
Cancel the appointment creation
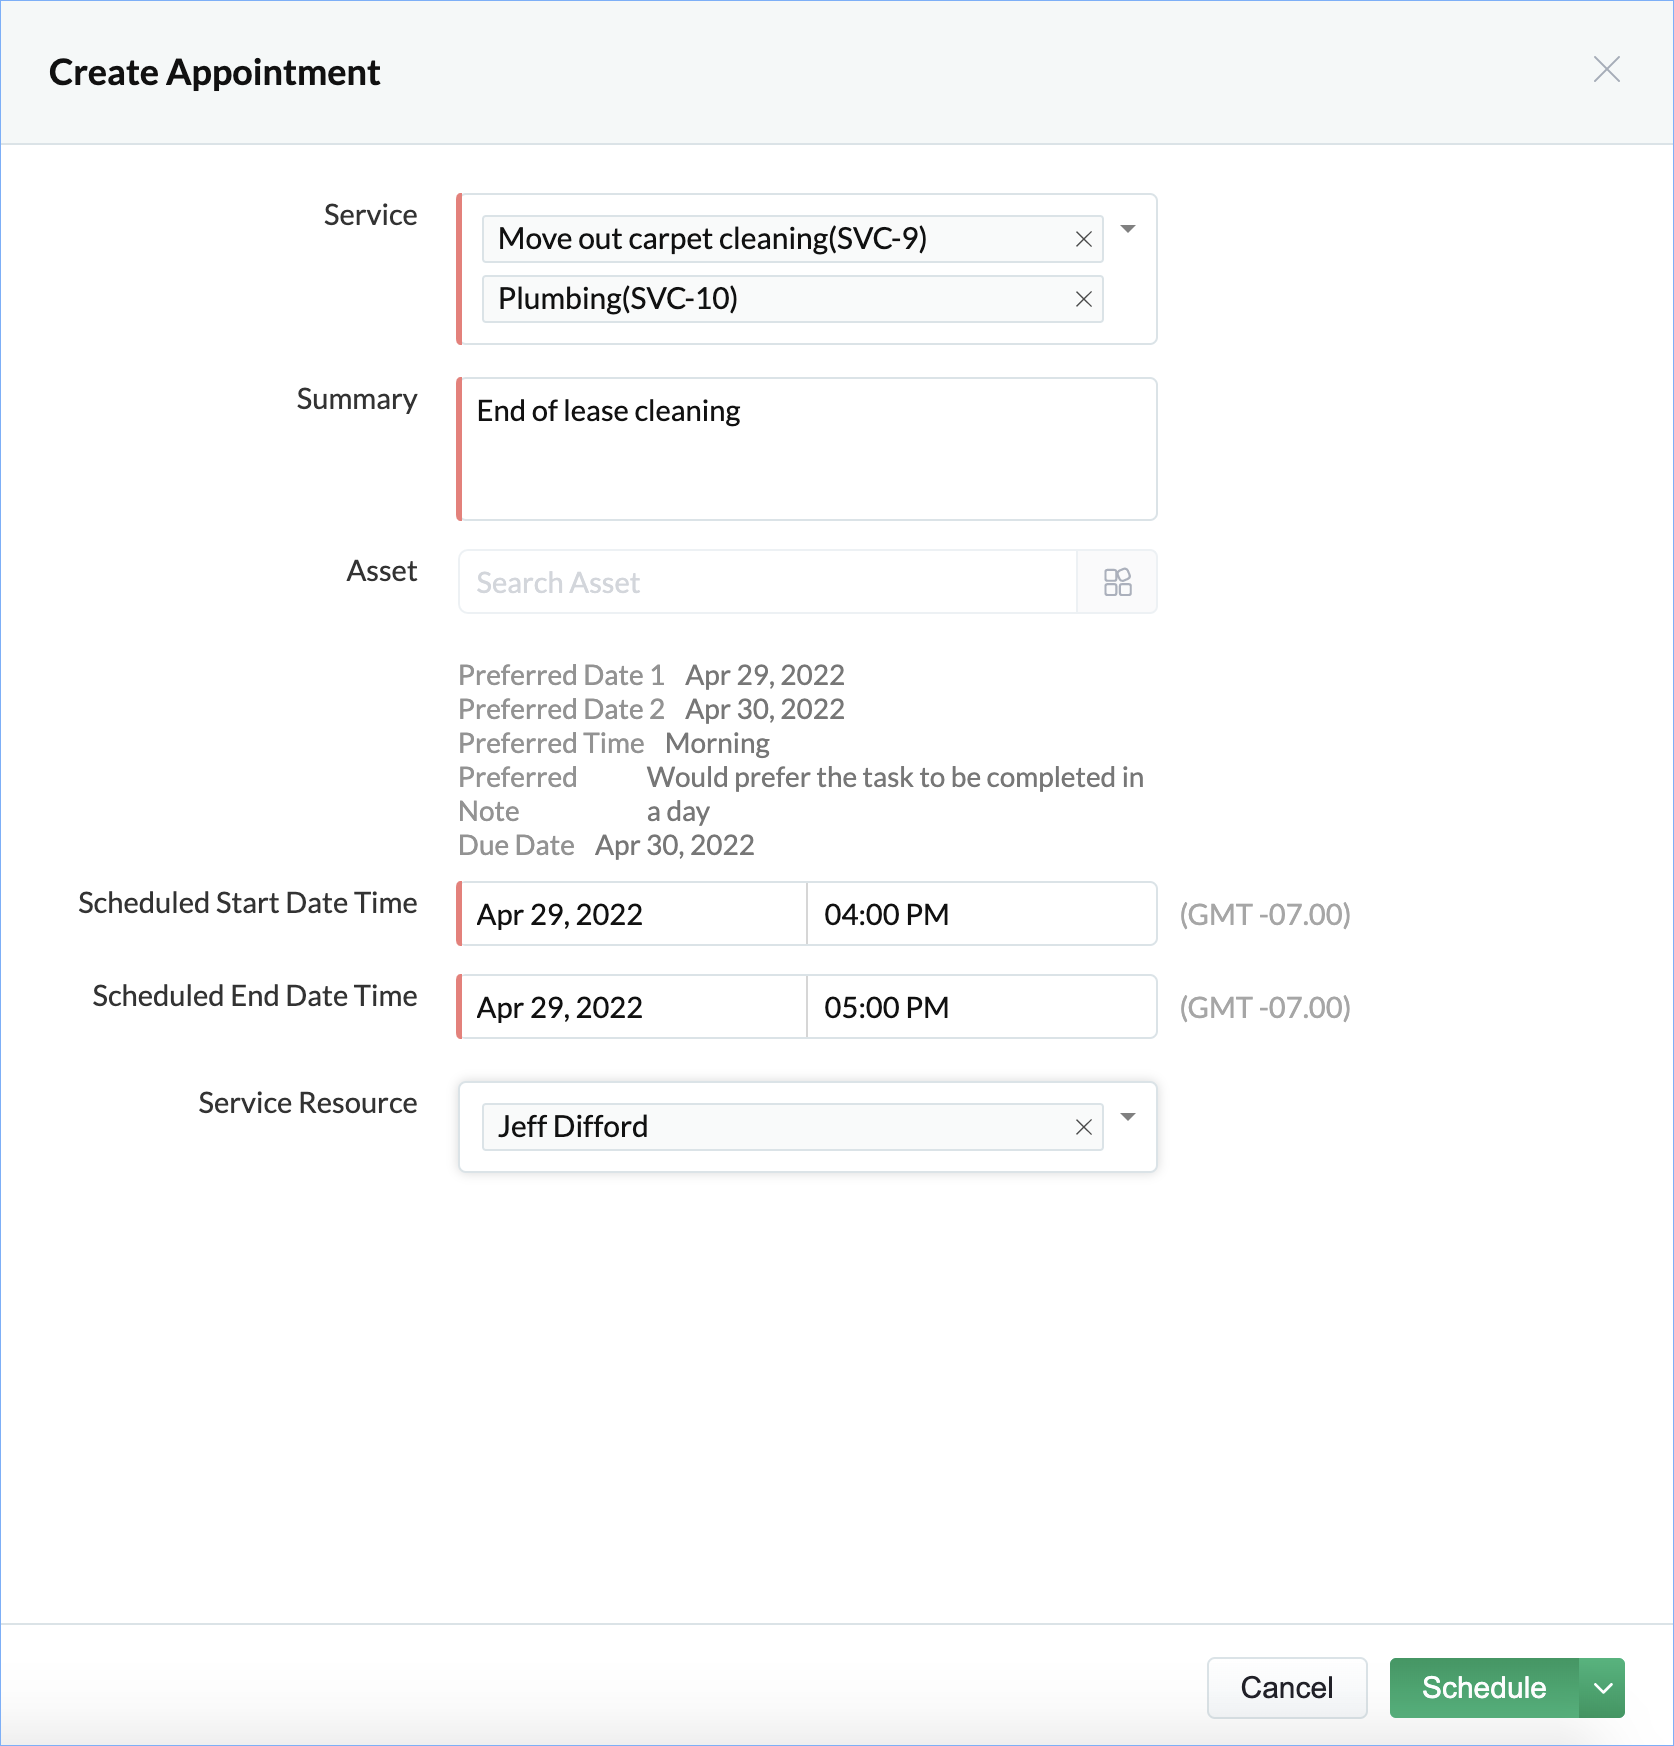[1286, 1688]
